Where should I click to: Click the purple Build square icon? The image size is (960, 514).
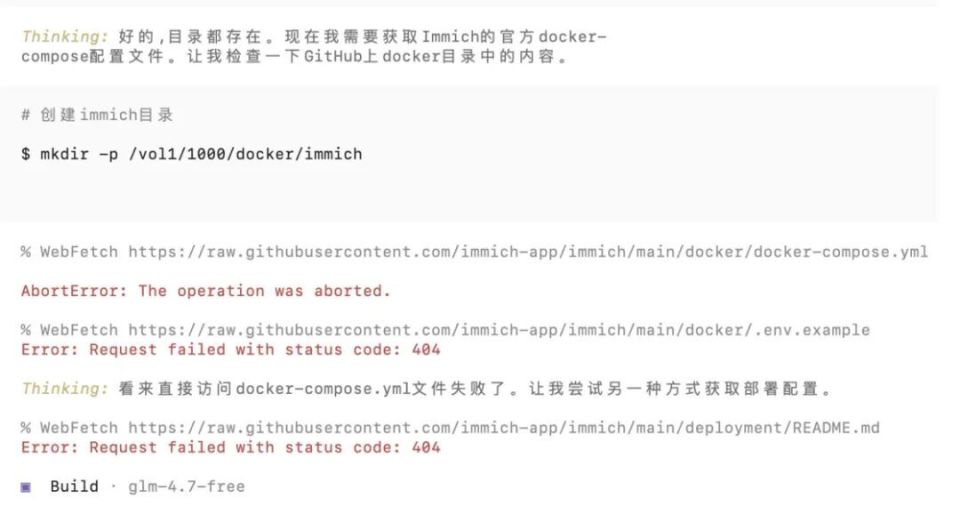[x=27, y=487]
